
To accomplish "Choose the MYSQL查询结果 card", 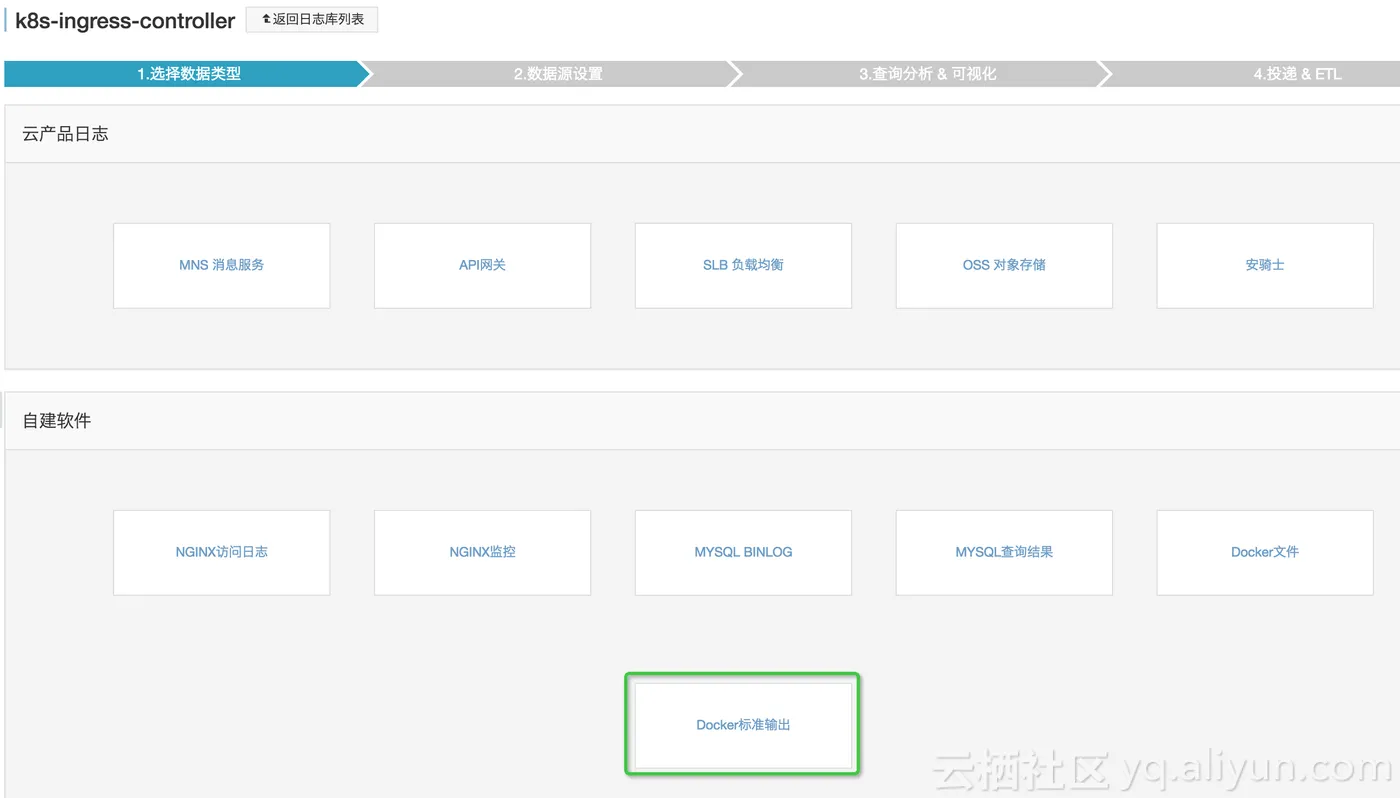I will [x=1004, y=552].
